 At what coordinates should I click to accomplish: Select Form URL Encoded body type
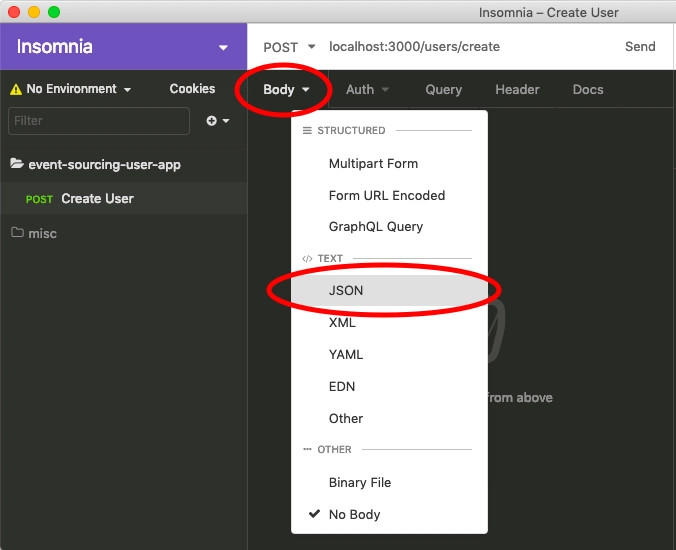coord(389,196)
